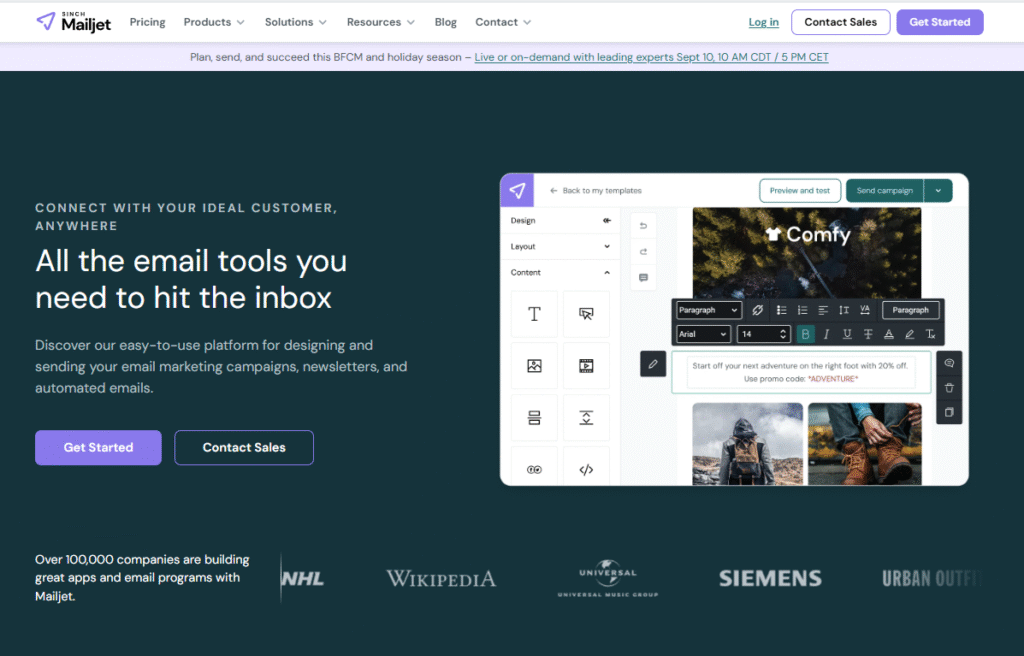Screen dimensions: 1024x656
Task: Open the text alignment icon
Action: (823, 310)
